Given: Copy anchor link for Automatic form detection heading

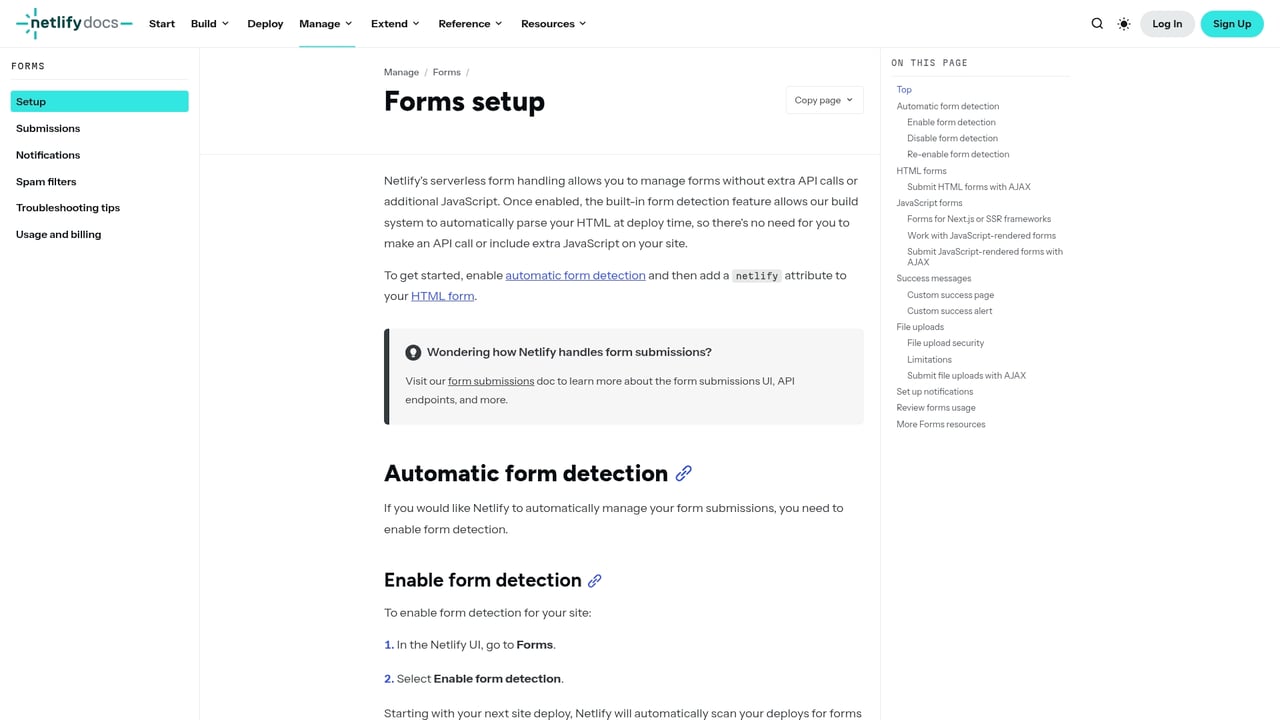Looking at the screenshot, I should [x=684, y=473].
